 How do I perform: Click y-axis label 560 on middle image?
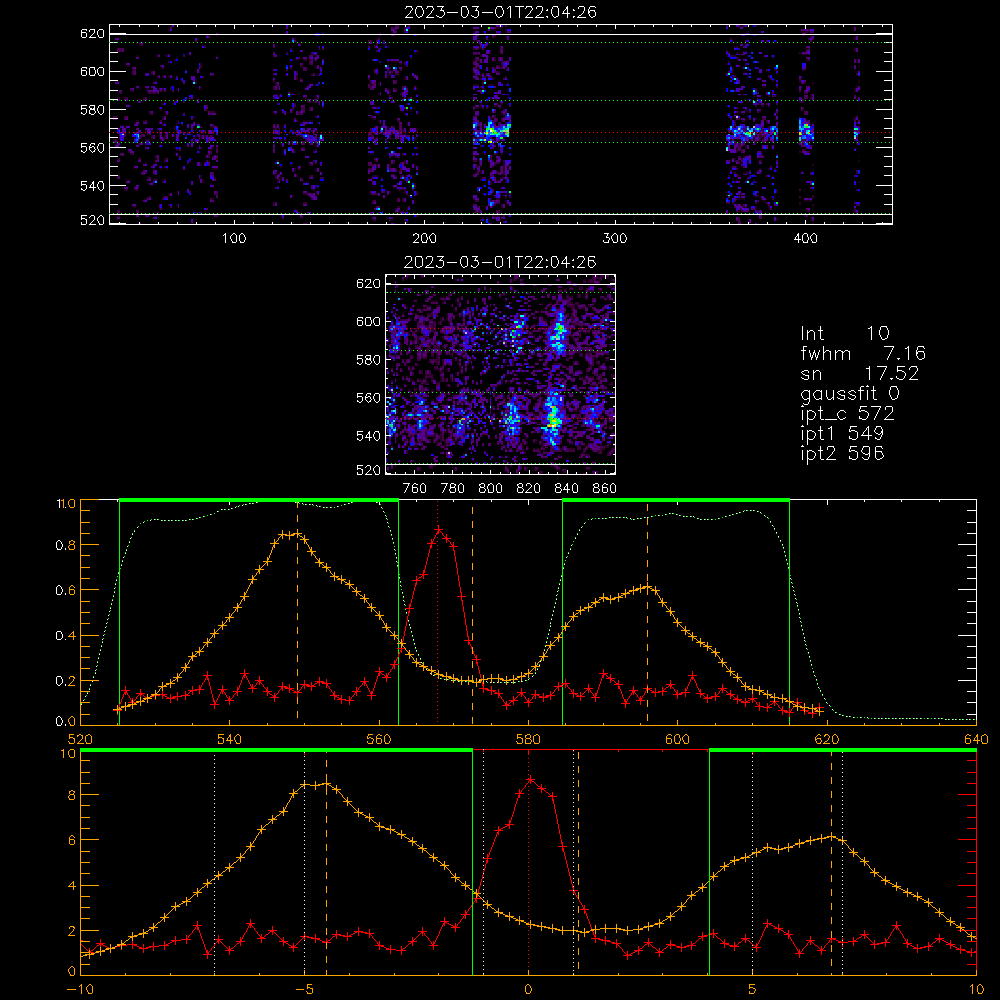coord(369,398)
